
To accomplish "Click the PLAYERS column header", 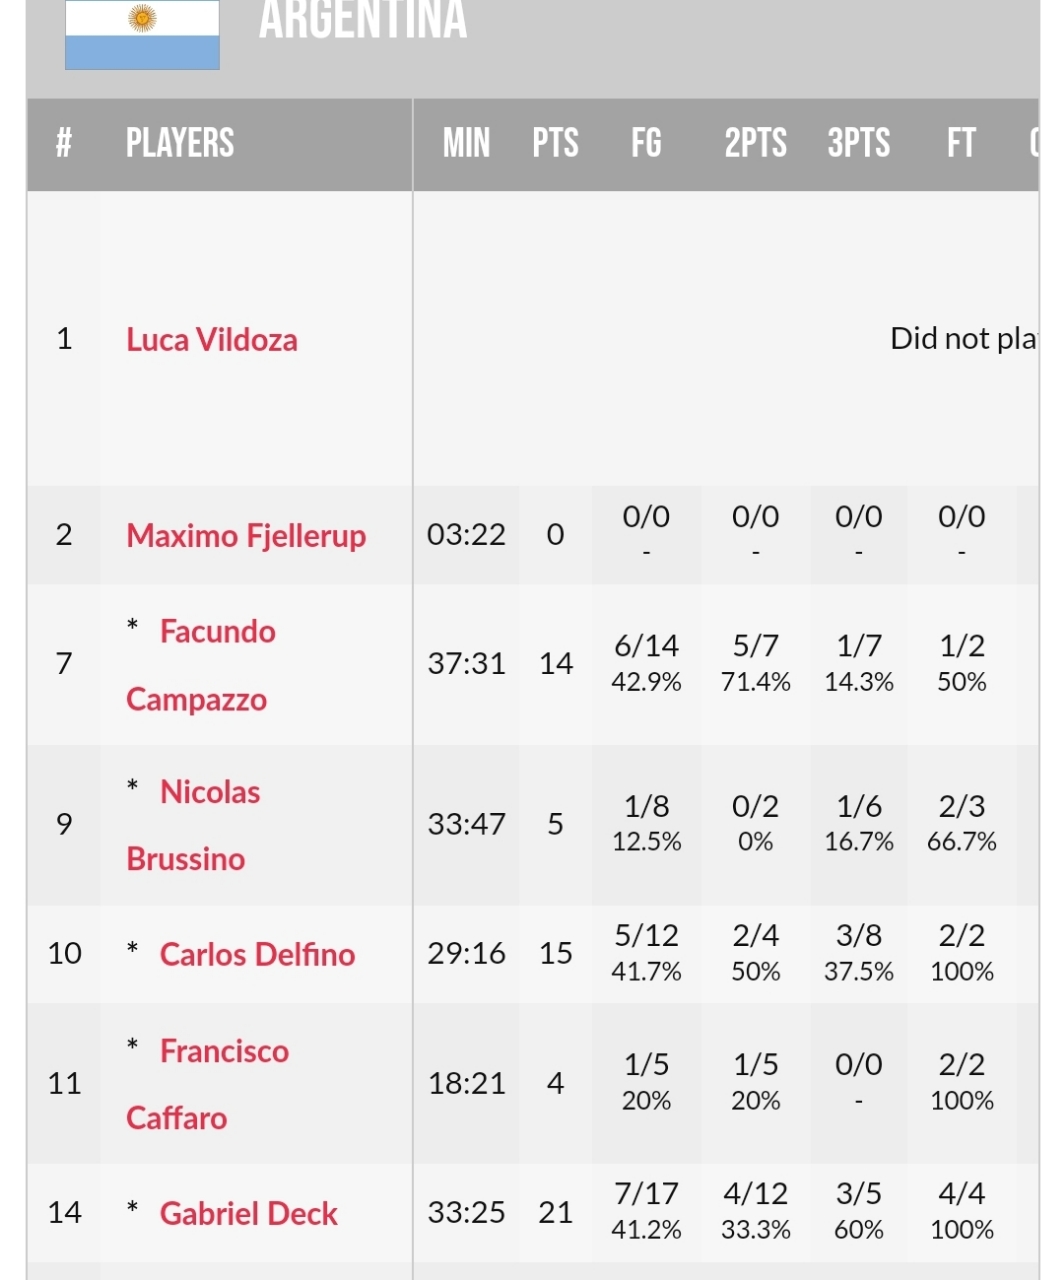I will tap(180, 143).
